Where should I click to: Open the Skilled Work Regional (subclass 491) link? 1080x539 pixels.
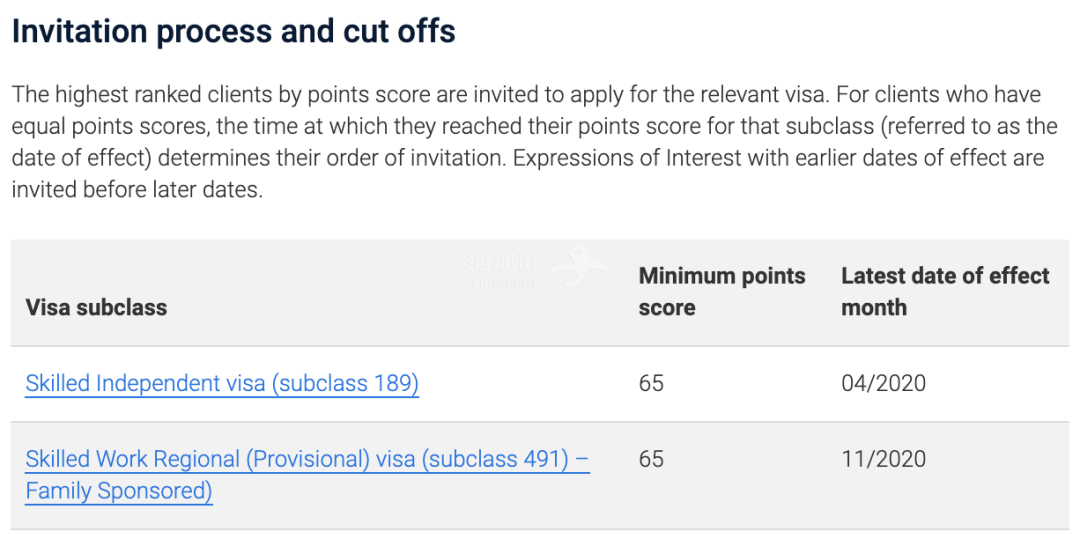tap(307, 460)
